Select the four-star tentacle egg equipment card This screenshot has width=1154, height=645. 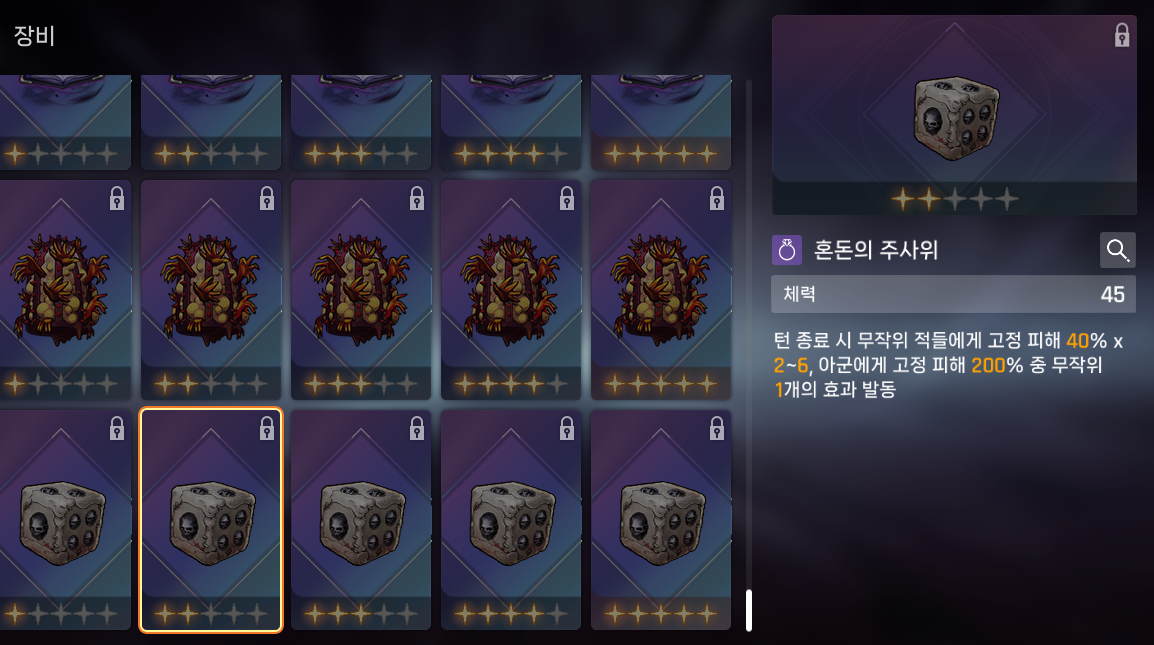click(511, 290)
